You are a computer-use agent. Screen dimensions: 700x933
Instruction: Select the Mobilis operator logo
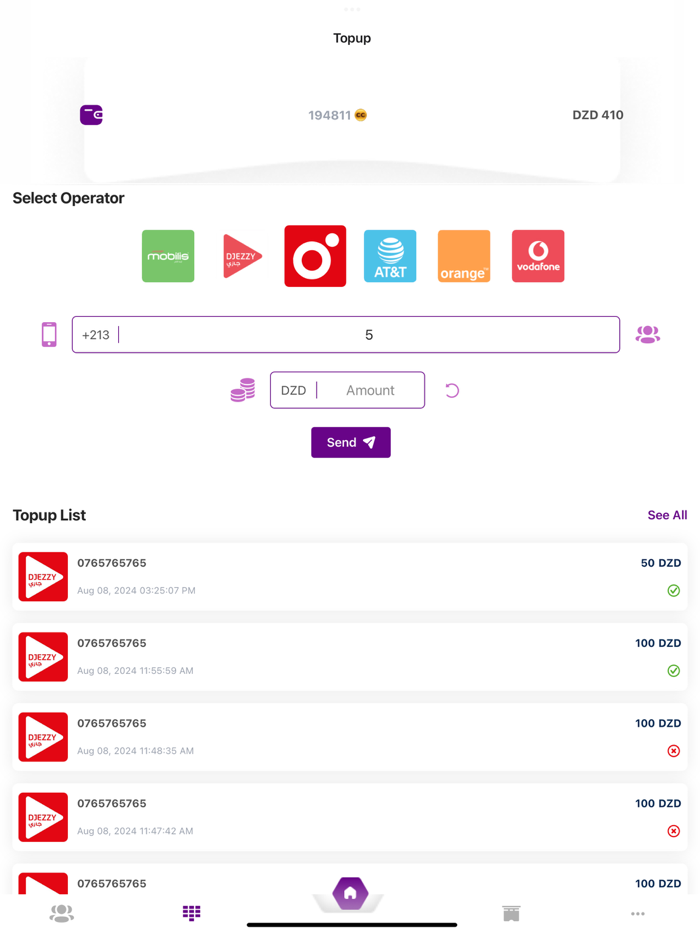coord(168,256)
